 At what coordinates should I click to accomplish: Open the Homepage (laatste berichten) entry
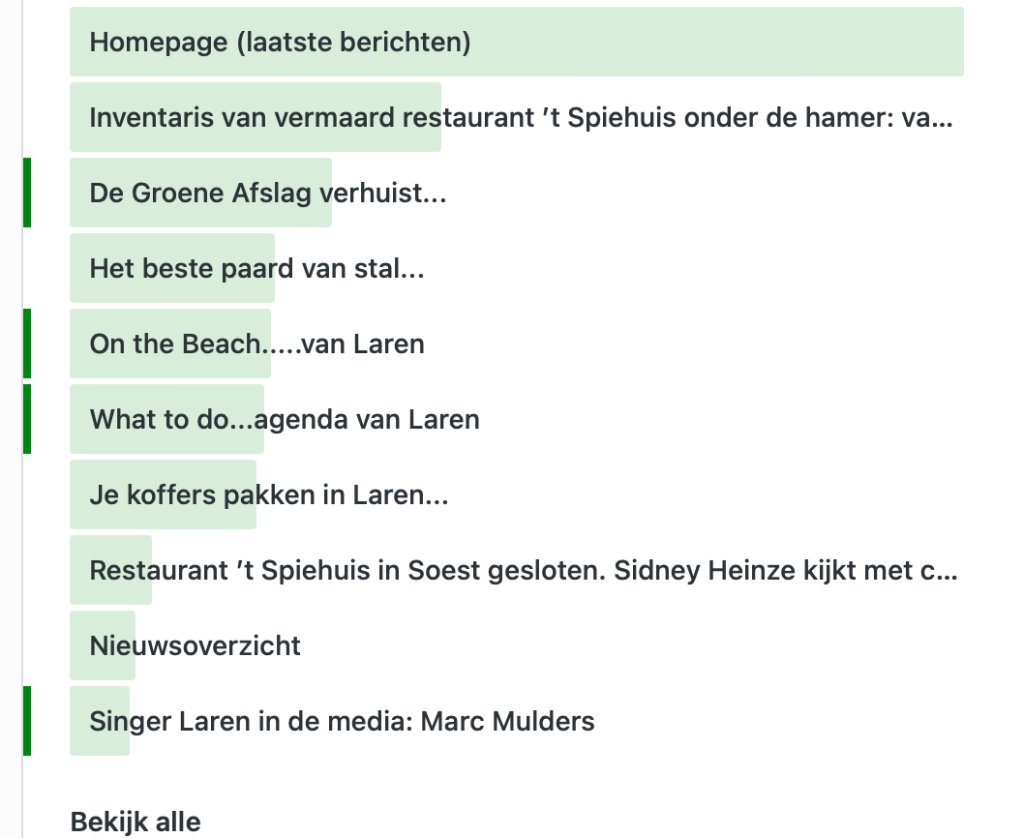click(280, 43)
